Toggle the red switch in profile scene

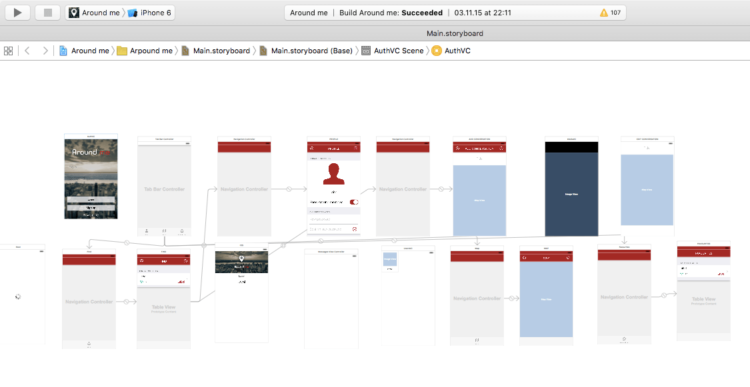coord(354,202)
